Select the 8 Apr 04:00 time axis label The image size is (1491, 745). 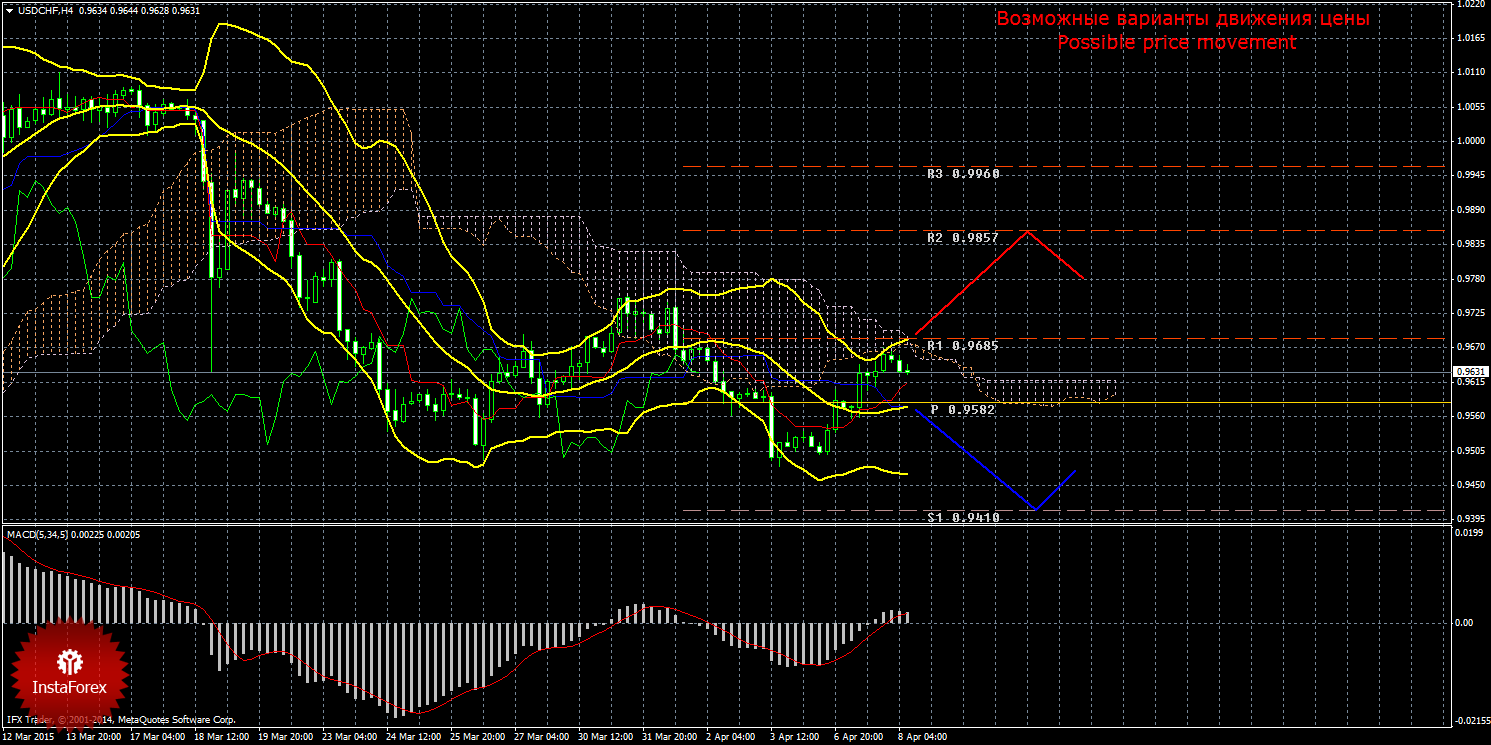[920, 736]
